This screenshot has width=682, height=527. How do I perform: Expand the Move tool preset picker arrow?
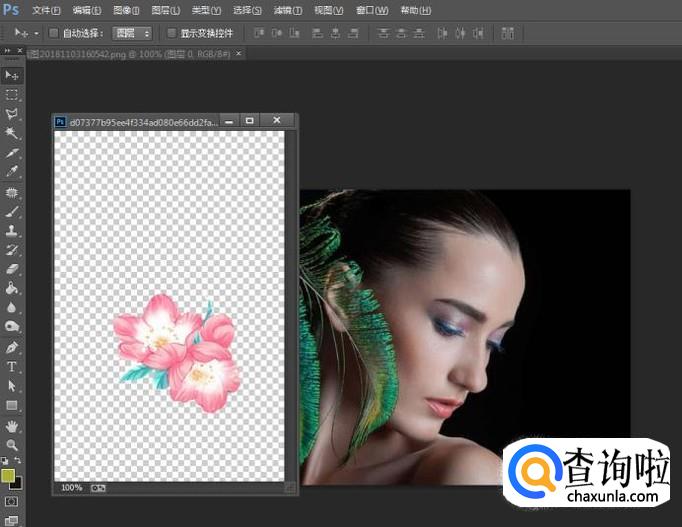(37, 33)
